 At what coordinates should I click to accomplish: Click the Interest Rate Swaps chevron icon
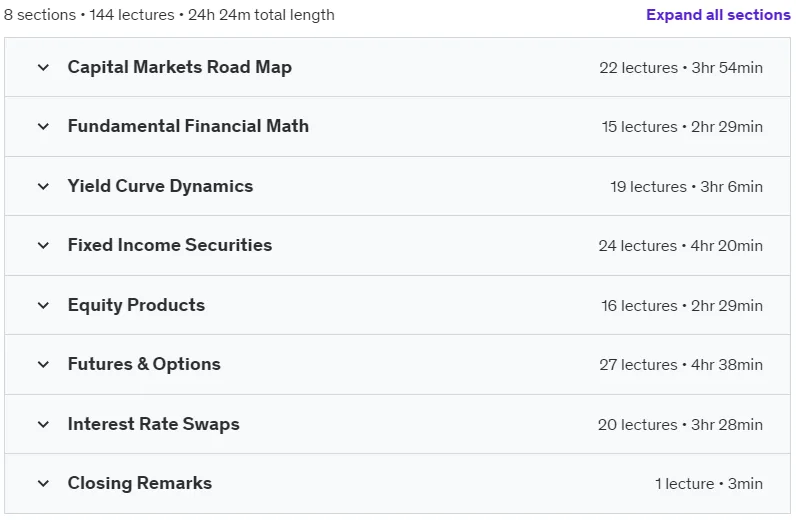point(44,424)
